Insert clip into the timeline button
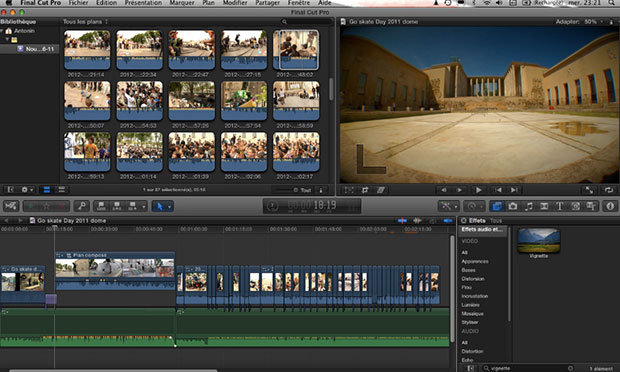620x372 pixels. click(x=117, y=206)
